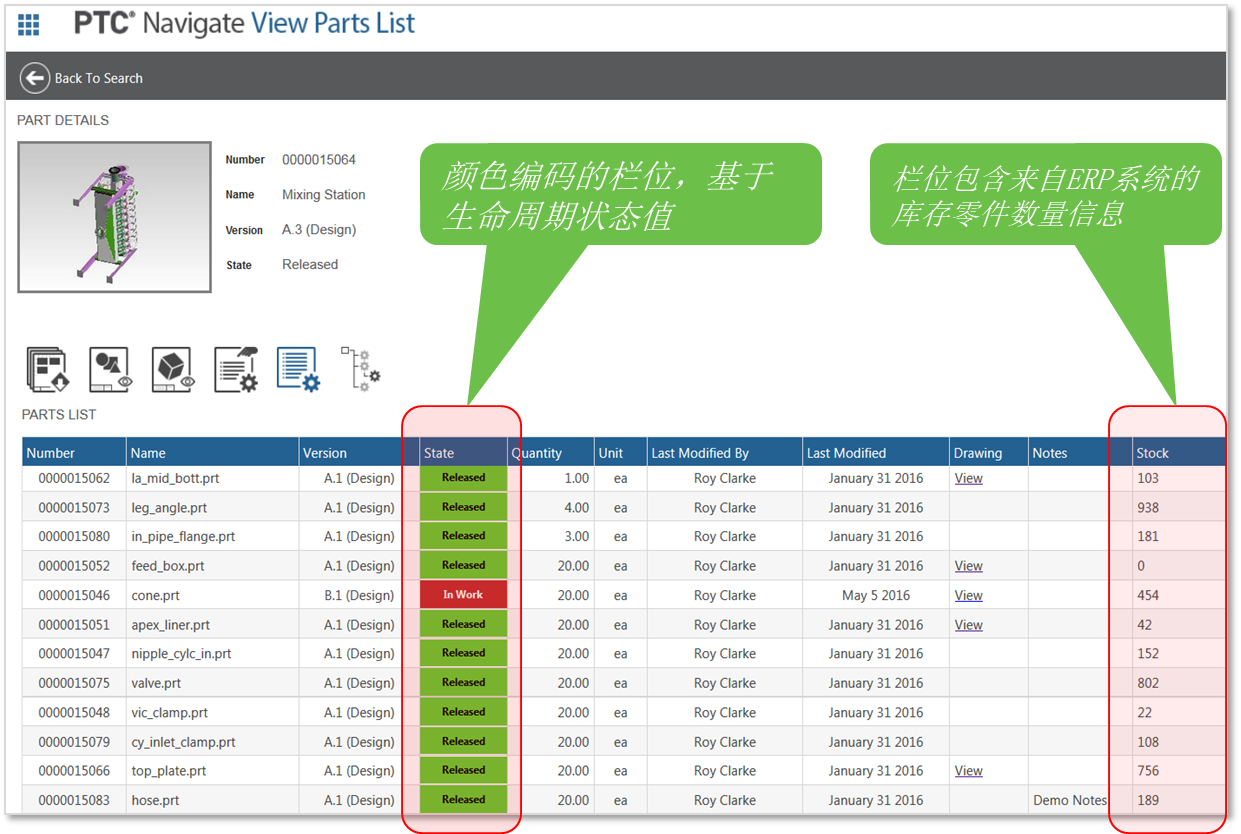The height and width of the screenshot is (834, 1241).
Task: Click the Stock column header
Action: click(x=1179, y=453)
